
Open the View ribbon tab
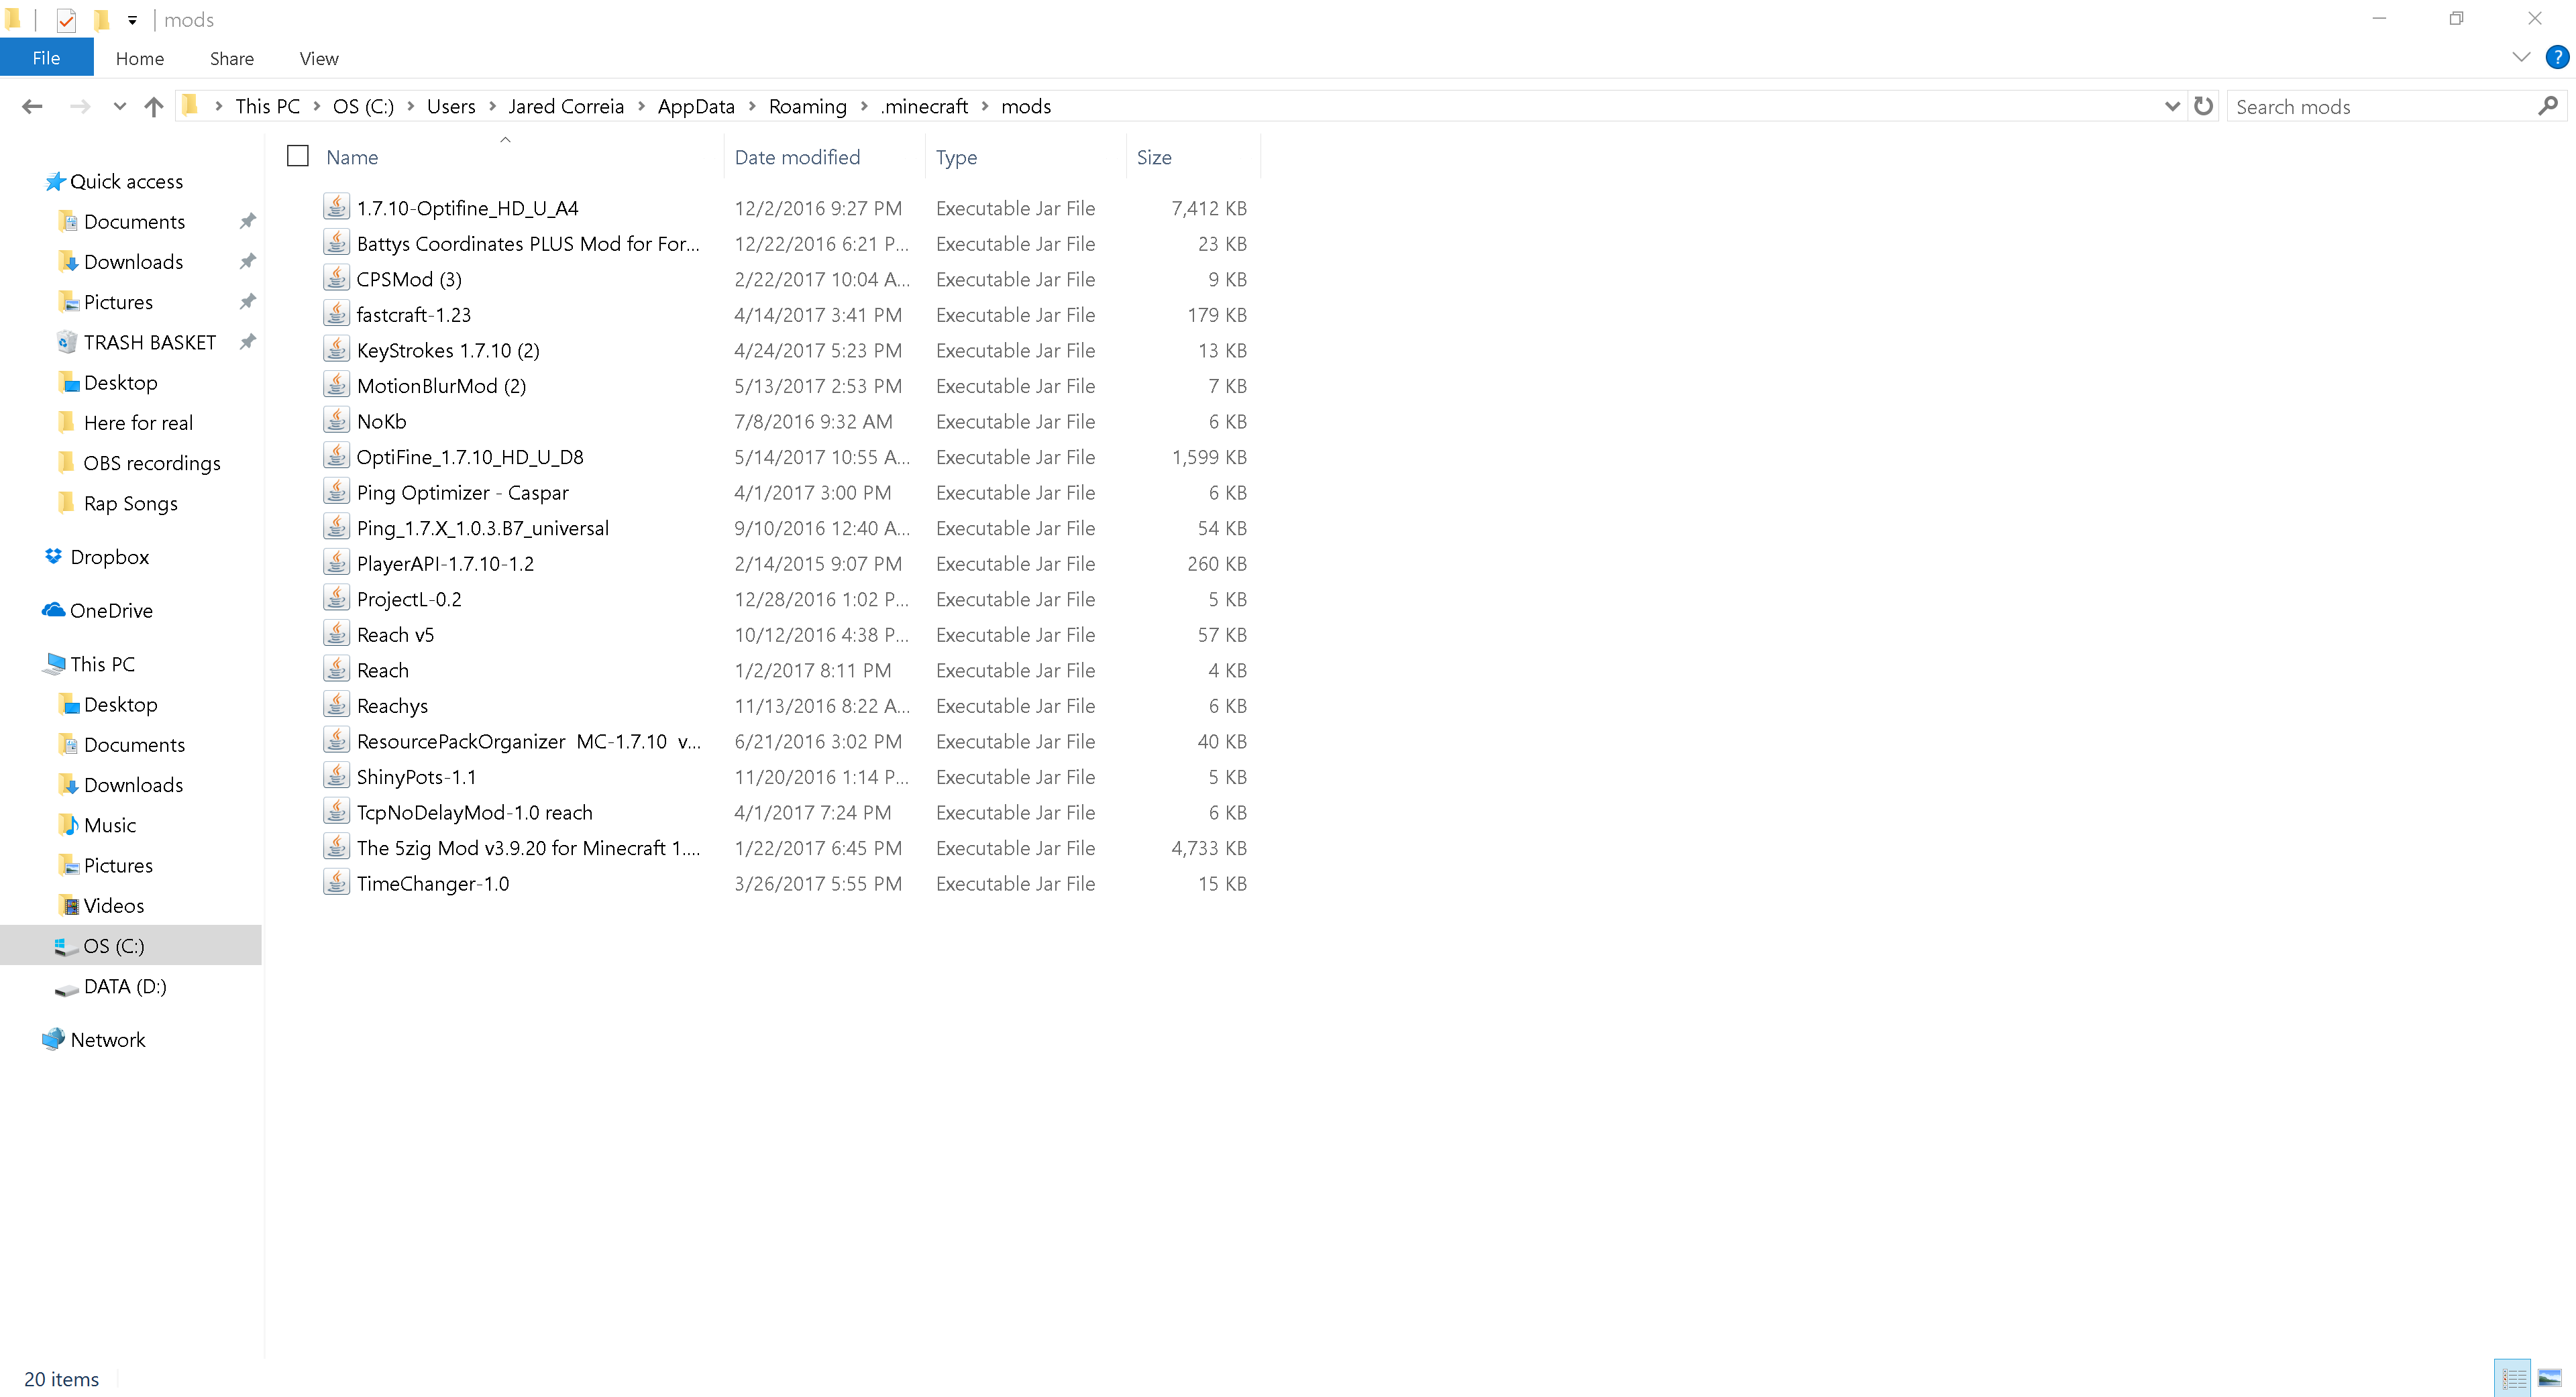[319, 59]
